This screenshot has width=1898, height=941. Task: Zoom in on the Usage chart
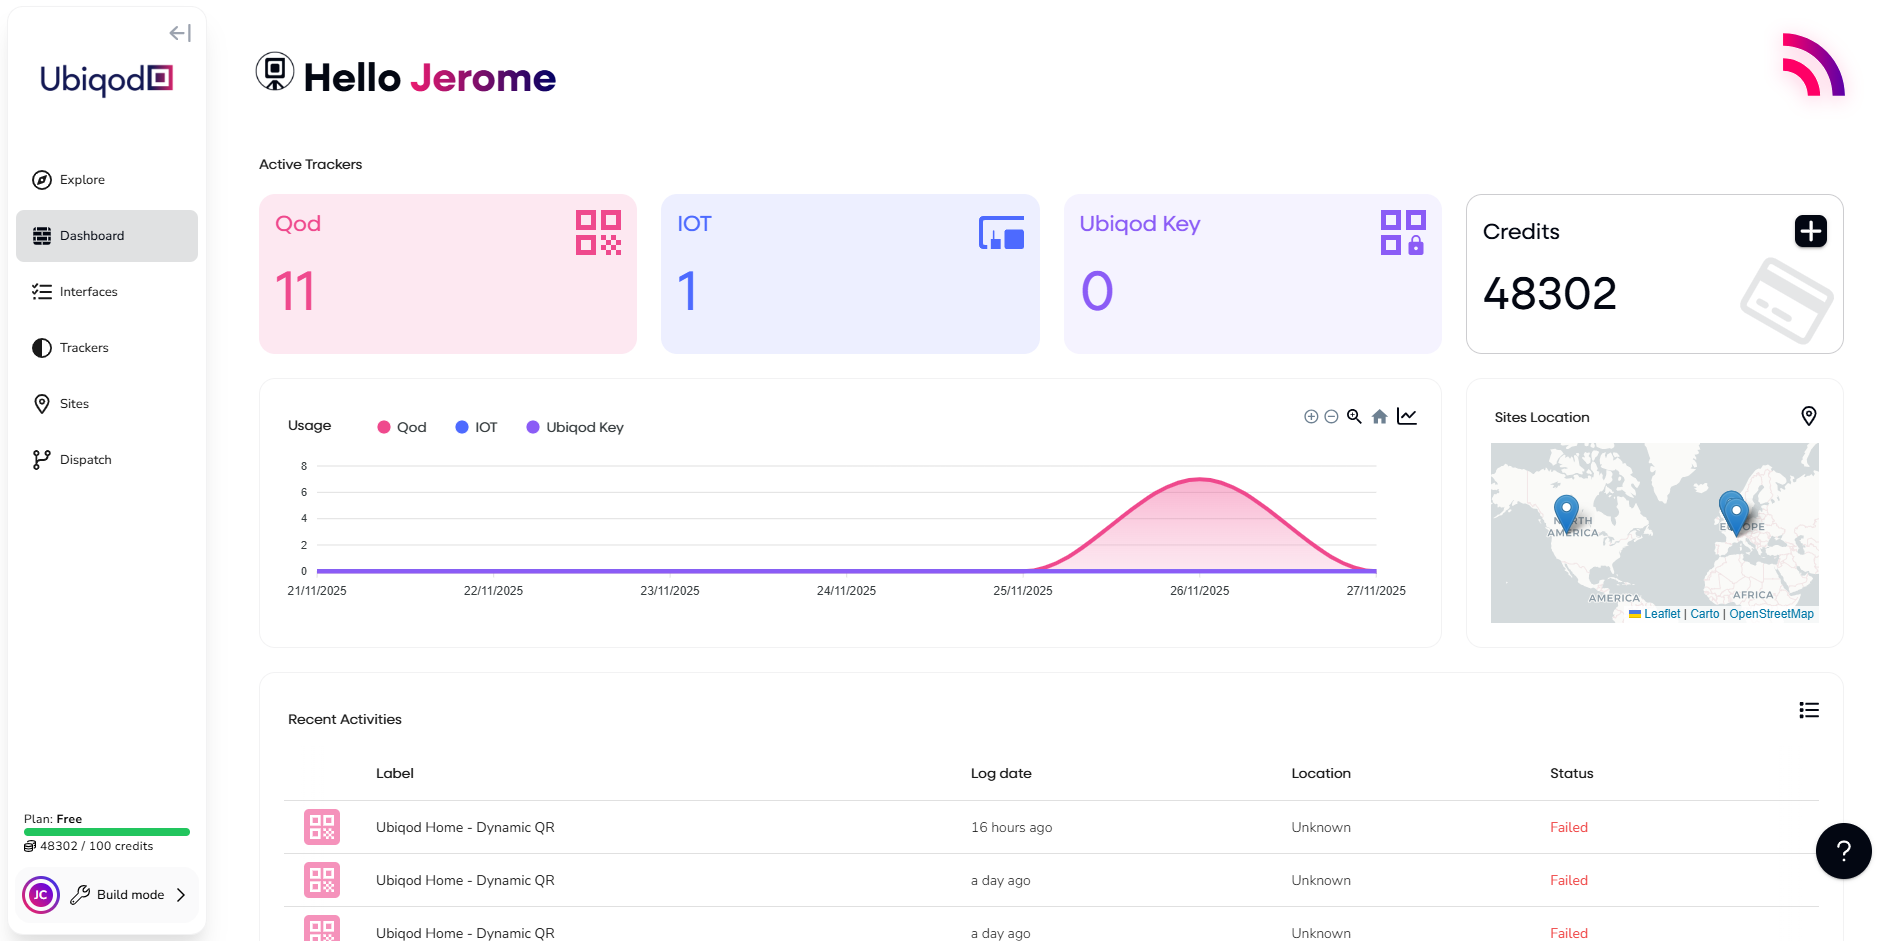(x=1311, y=417)
